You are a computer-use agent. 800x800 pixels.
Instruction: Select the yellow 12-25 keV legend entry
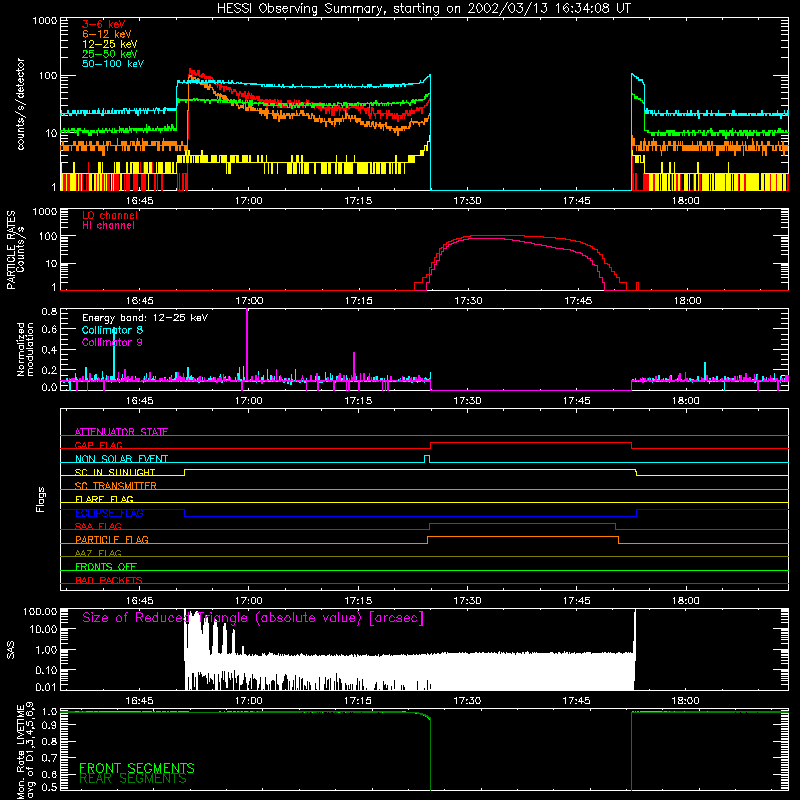110,44
